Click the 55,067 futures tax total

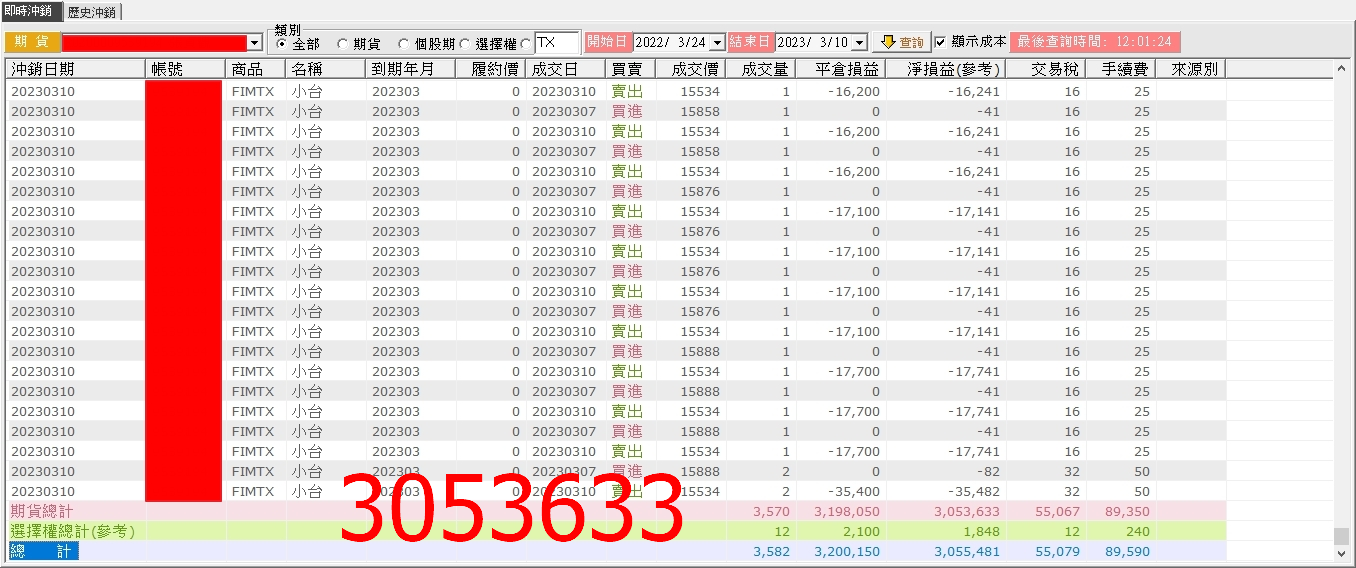[x=1058, y=511]
